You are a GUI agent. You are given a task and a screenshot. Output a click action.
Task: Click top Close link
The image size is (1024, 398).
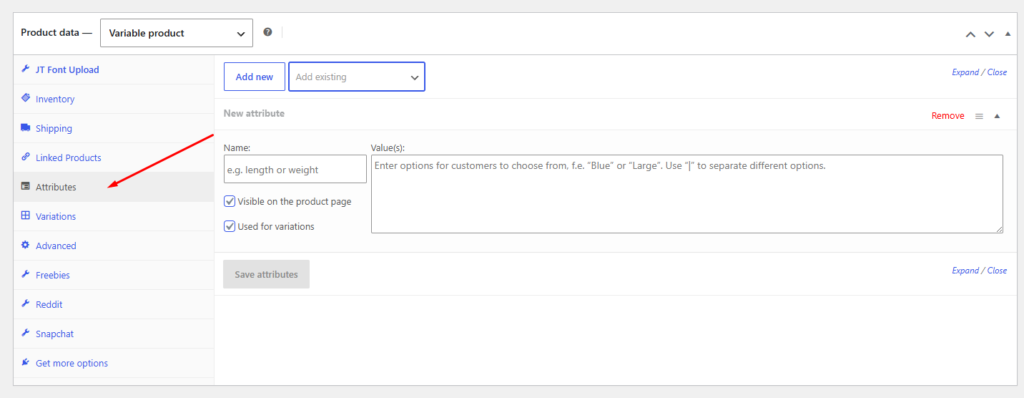click(997, 73)
